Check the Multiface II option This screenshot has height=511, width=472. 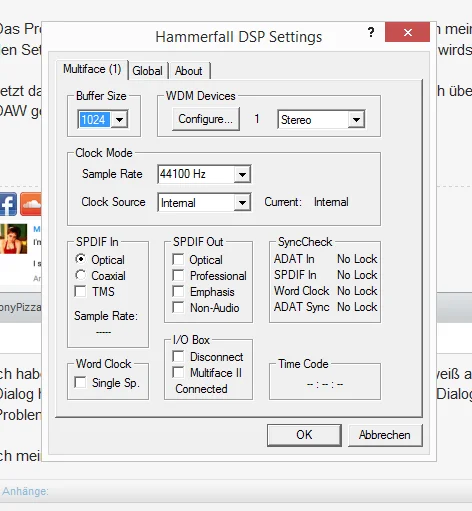178,372
